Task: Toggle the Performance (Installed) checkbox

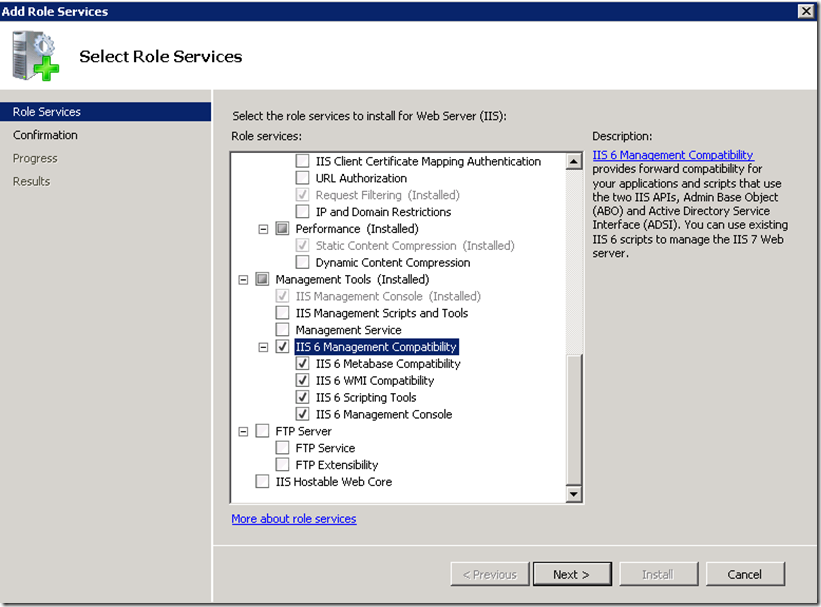Action: click(x=282, y=228)
